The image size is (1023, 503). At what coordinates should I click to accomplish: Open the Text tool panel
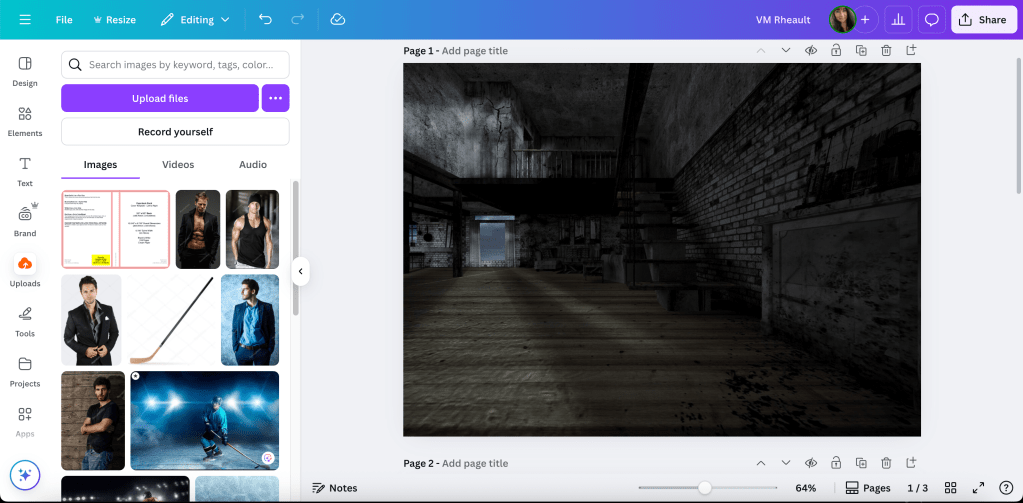click(25, 170)
